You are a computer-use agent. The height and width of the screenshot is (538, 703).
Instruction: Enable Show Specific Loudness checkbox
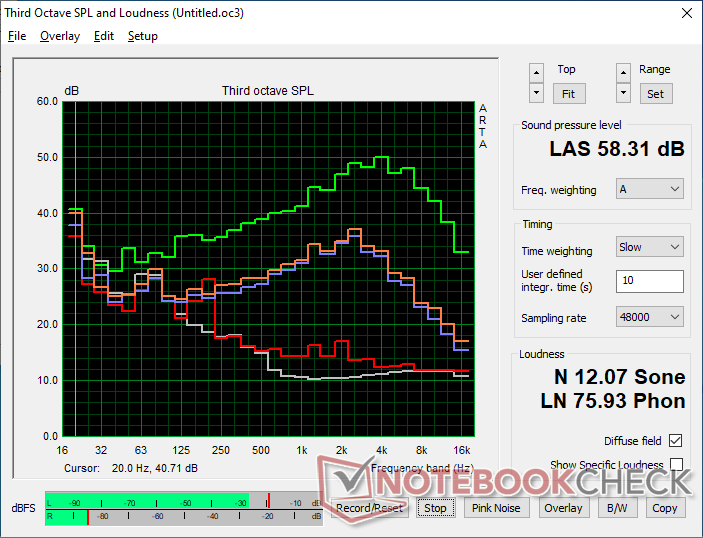(x=676, y=465)
